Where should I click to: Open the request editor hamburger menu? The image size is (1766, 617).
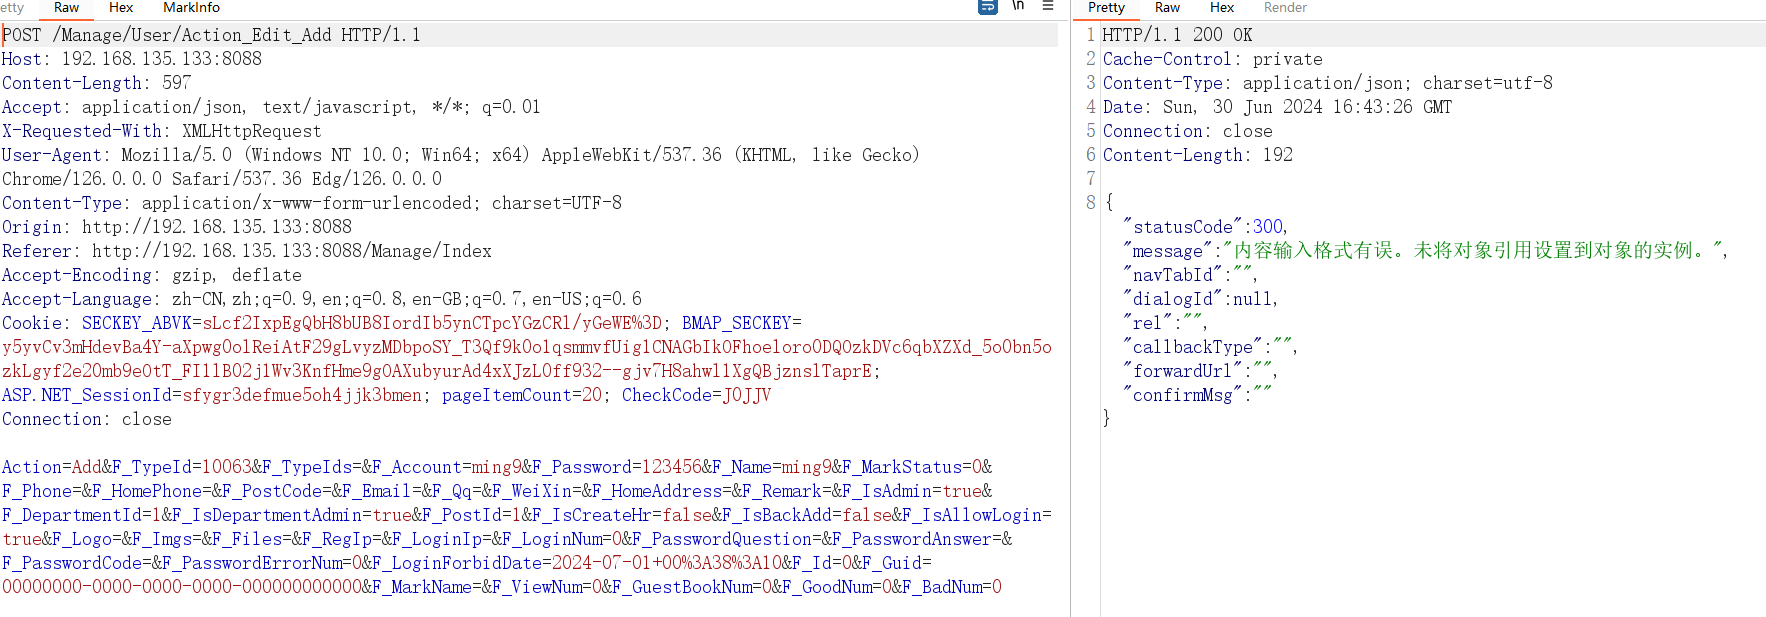point(1047,6)
